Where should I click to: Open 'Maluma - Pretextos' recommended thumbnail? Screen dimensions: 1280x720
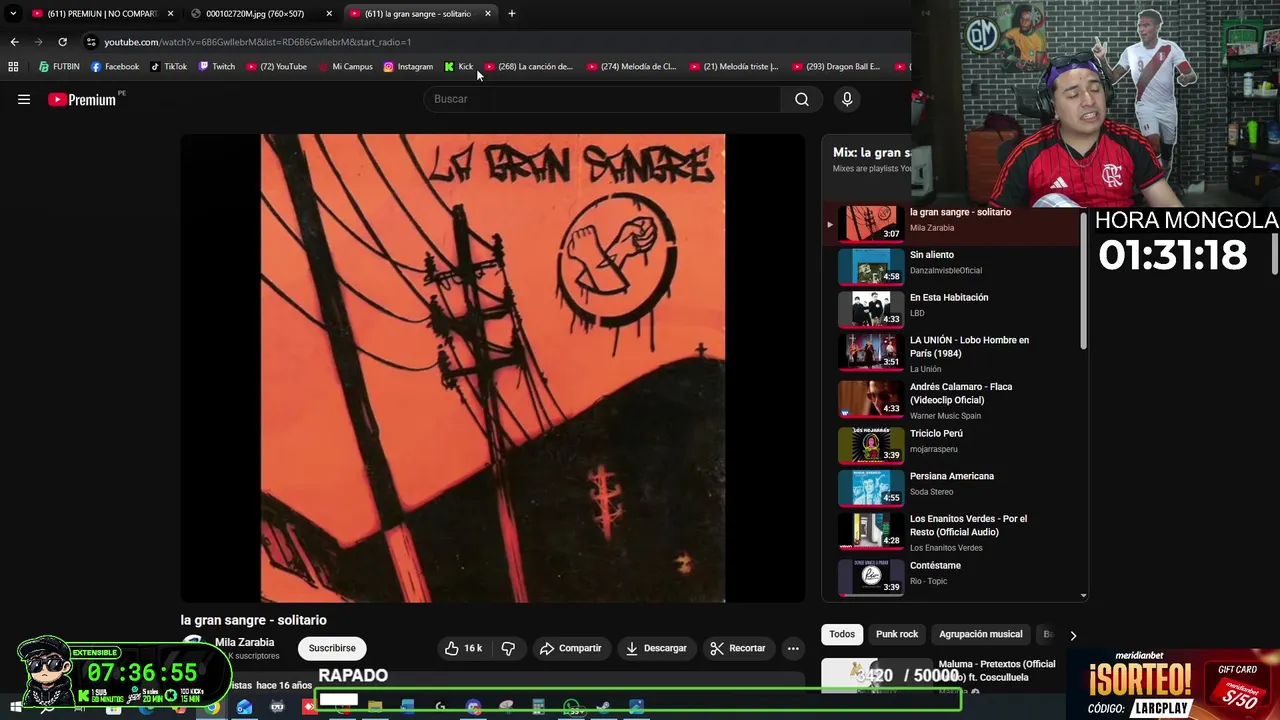click(x=877, y=674)
